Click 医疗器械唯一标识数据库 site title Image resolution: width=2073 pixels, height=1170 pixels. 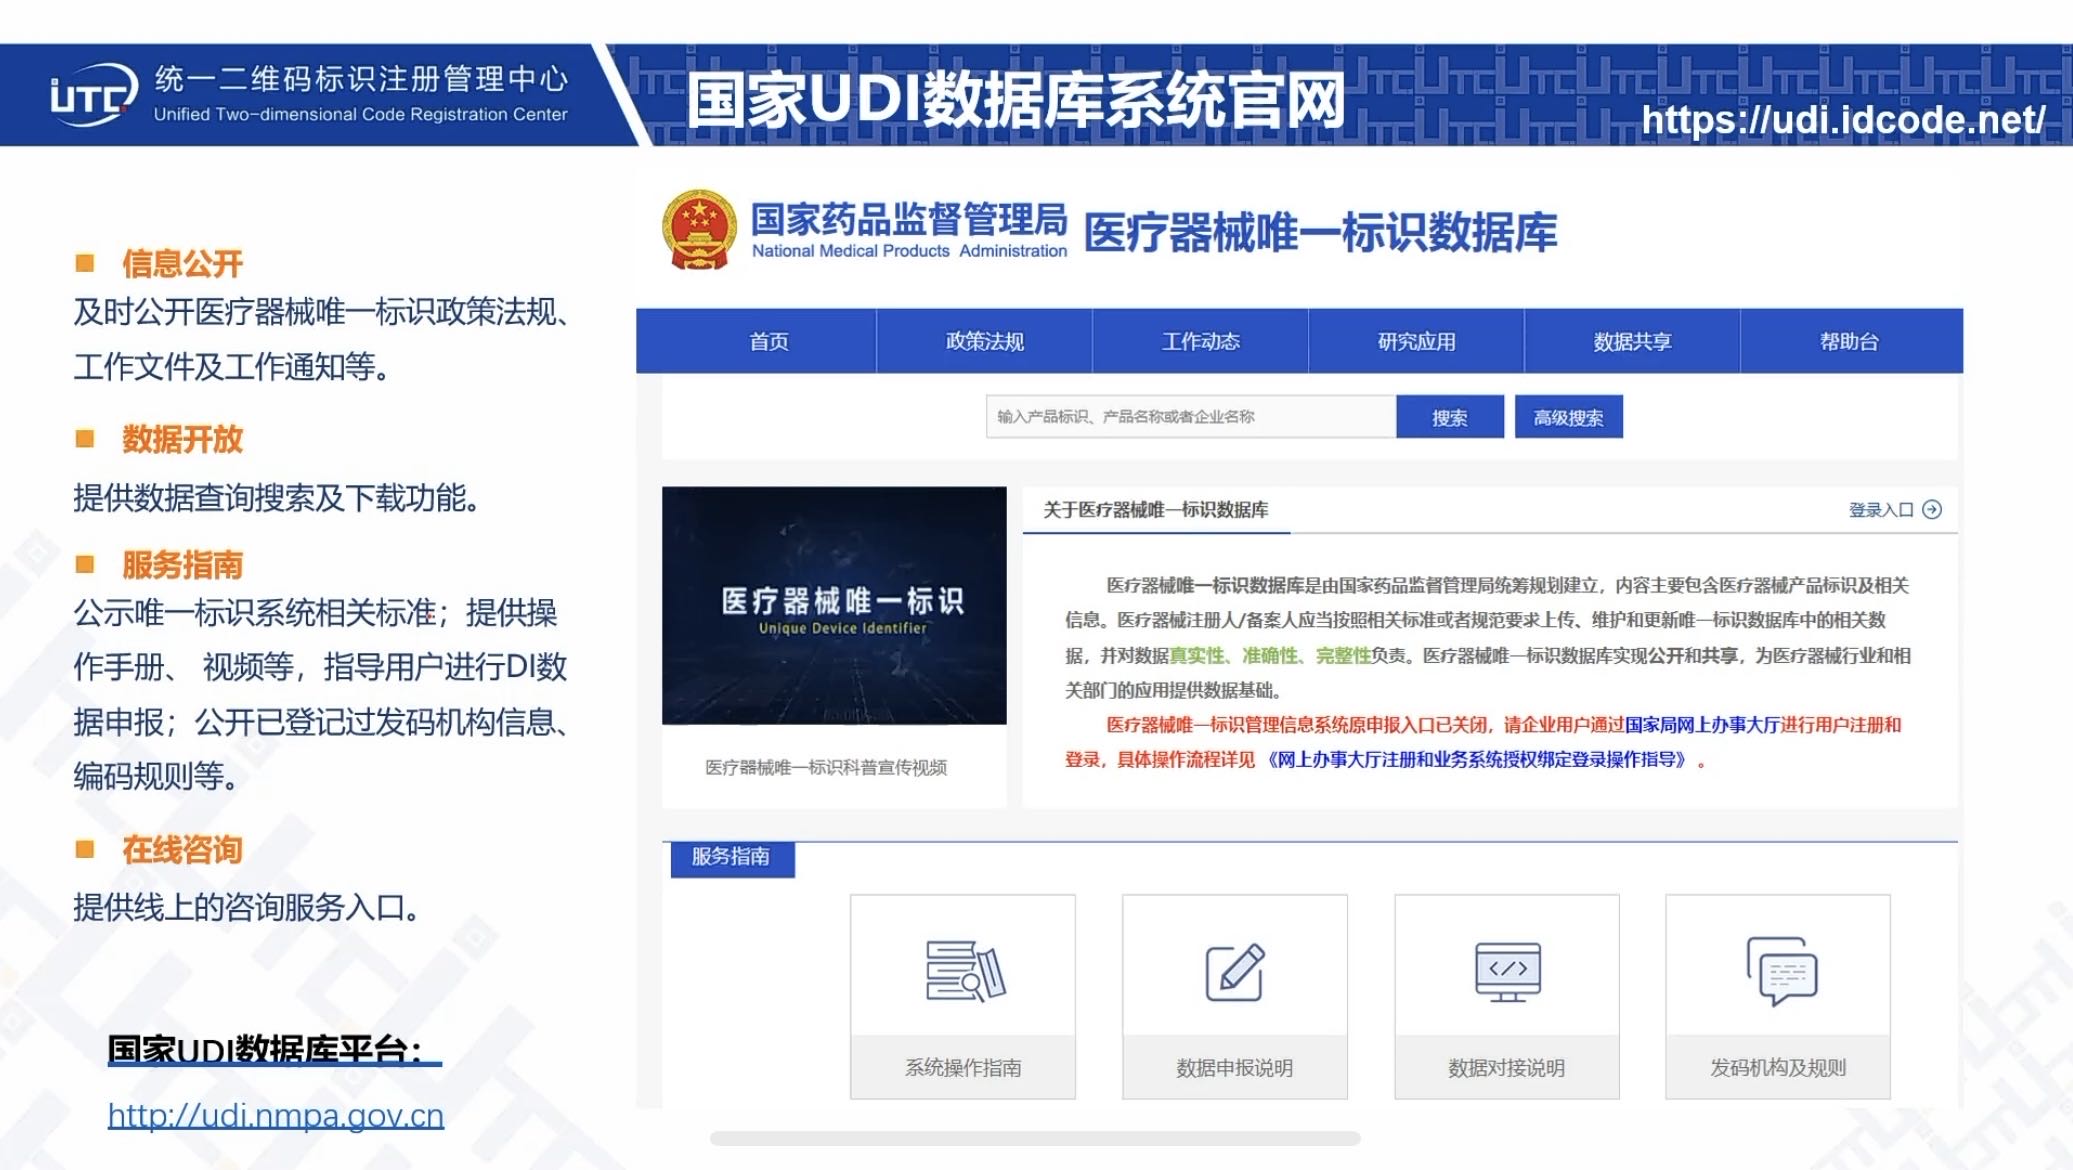pyautogui.click(x=1321, y=232)
